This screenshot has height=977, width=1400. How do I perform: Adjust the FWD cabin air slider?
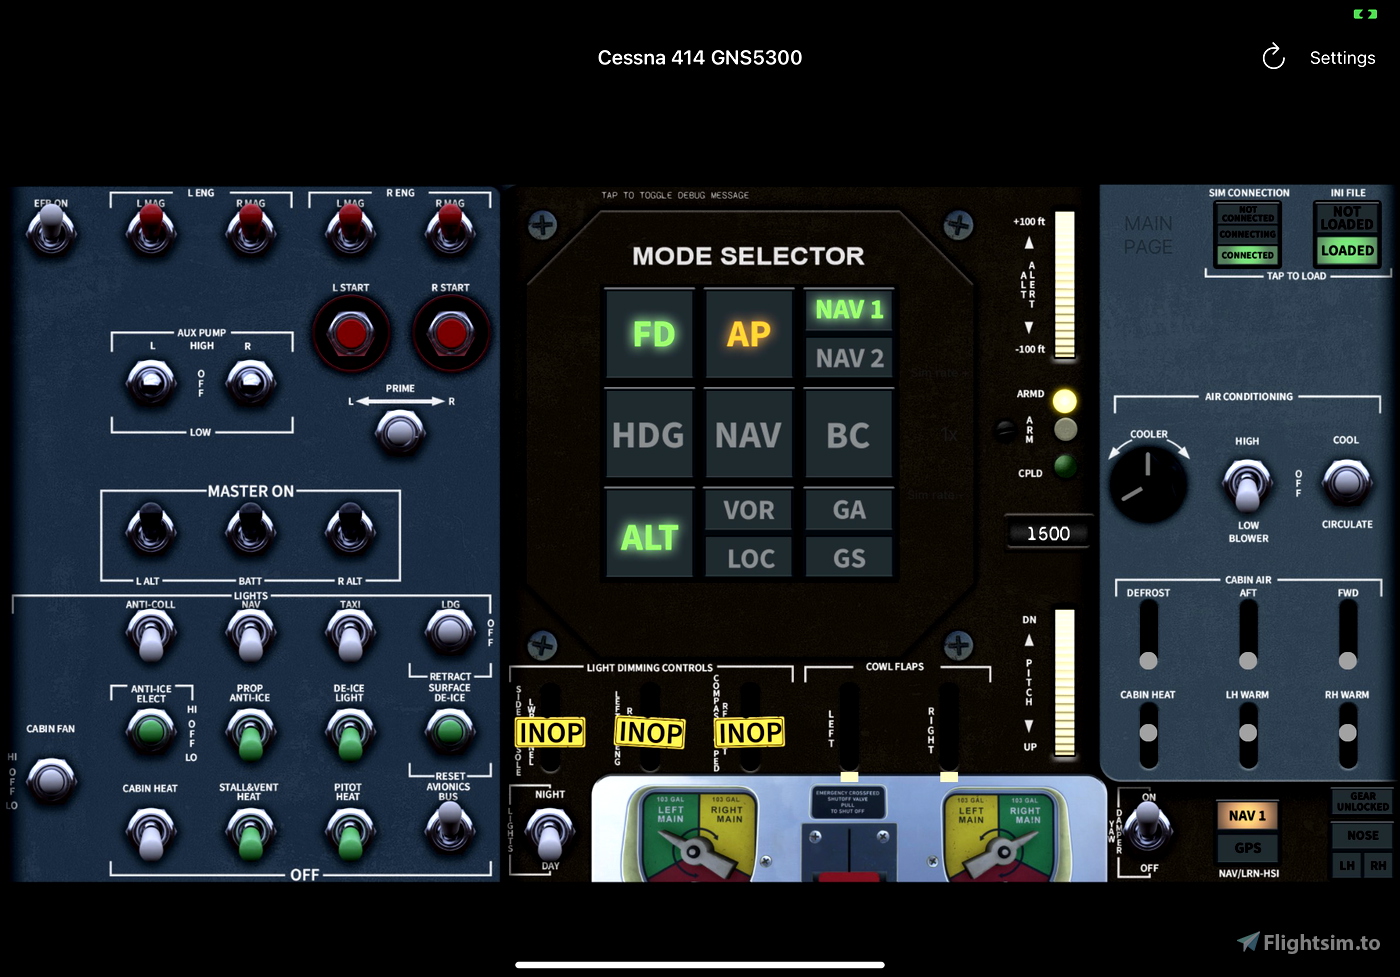click(1348, 634)
